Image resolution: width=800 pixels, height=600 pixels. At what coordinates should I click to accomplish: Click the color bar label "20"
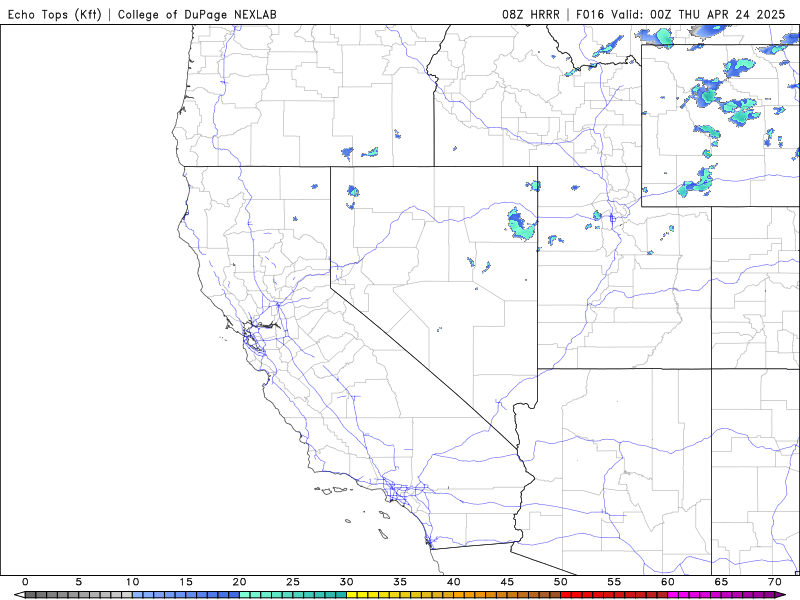point(239,582)
